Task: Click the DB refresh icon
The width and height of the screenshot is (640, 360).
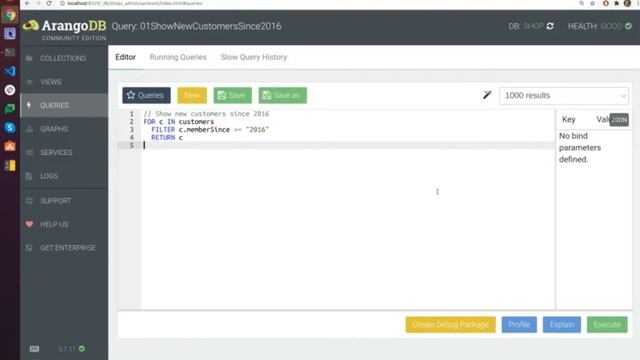Action: coord(550,26)
